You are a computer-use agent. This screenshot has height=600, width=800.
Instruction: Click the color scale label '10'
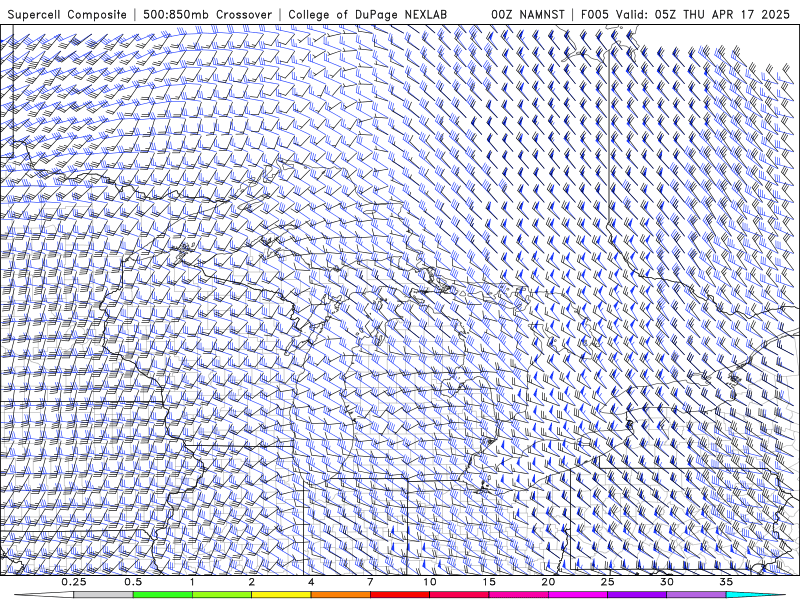(430, 582)
